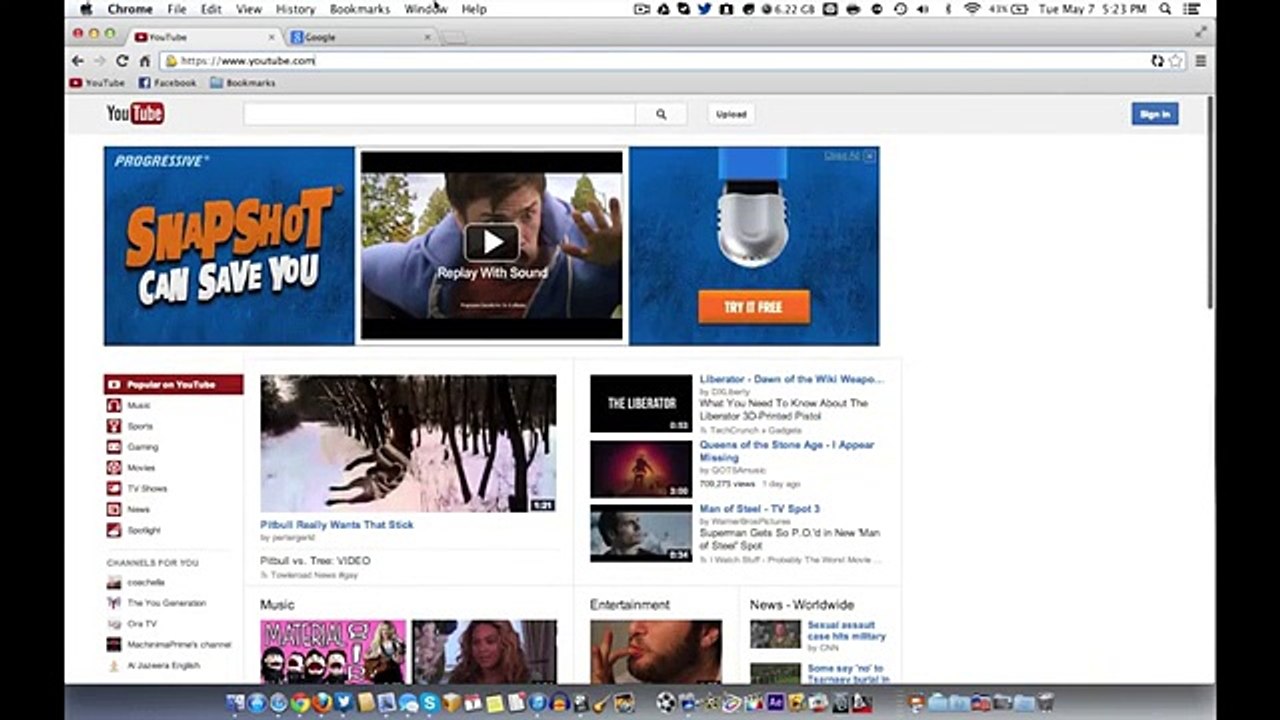
Task: Open News category in YouTube sidebar
Action: (x=138, y=510)
